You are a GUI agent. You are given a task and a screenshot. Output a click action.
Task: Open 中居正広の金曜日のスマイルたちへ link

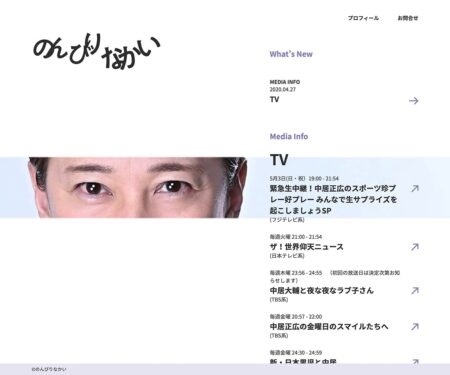pyautogui.click(x=329, y=326)
